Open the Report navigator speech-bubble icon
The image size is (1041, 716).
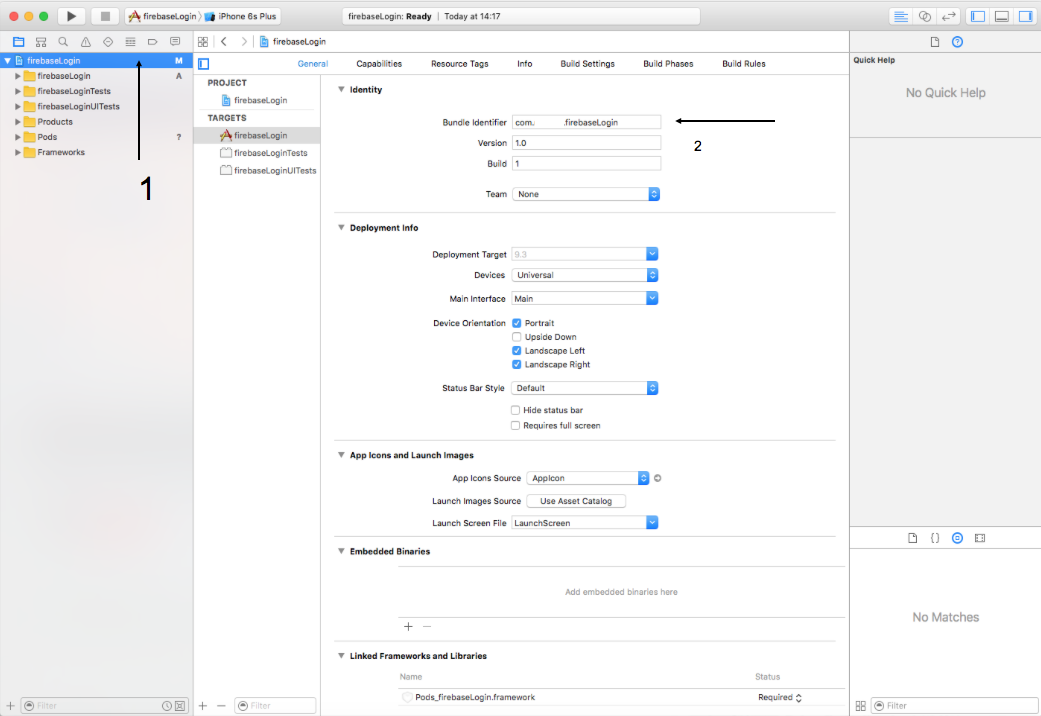coord(175,42)
